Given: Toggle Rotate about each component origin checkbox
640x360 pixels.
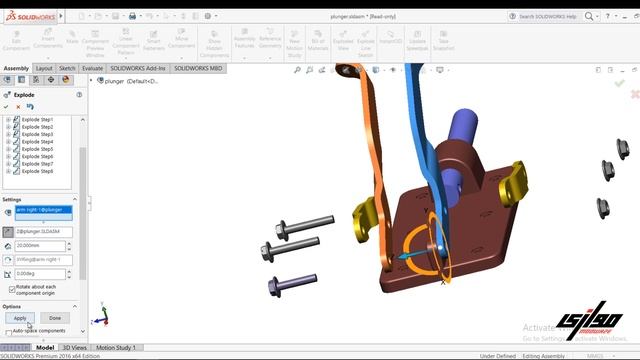Looking at the screenshot, I should (12, 289).
